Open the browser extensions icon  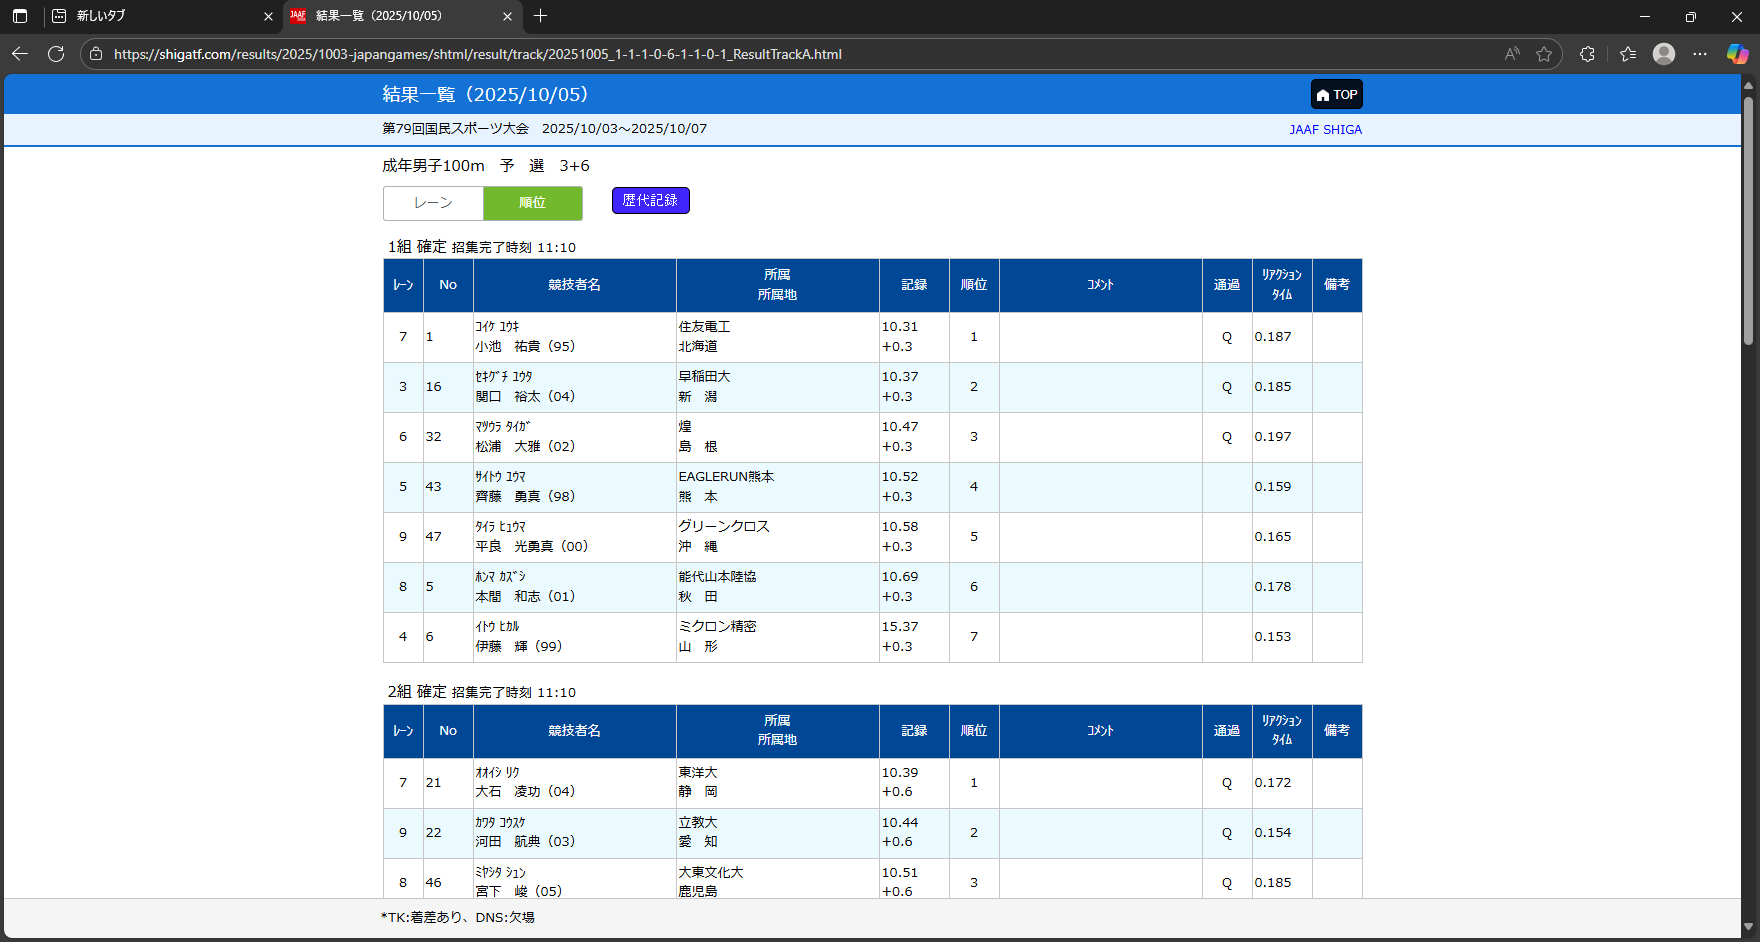point(1587,54)
